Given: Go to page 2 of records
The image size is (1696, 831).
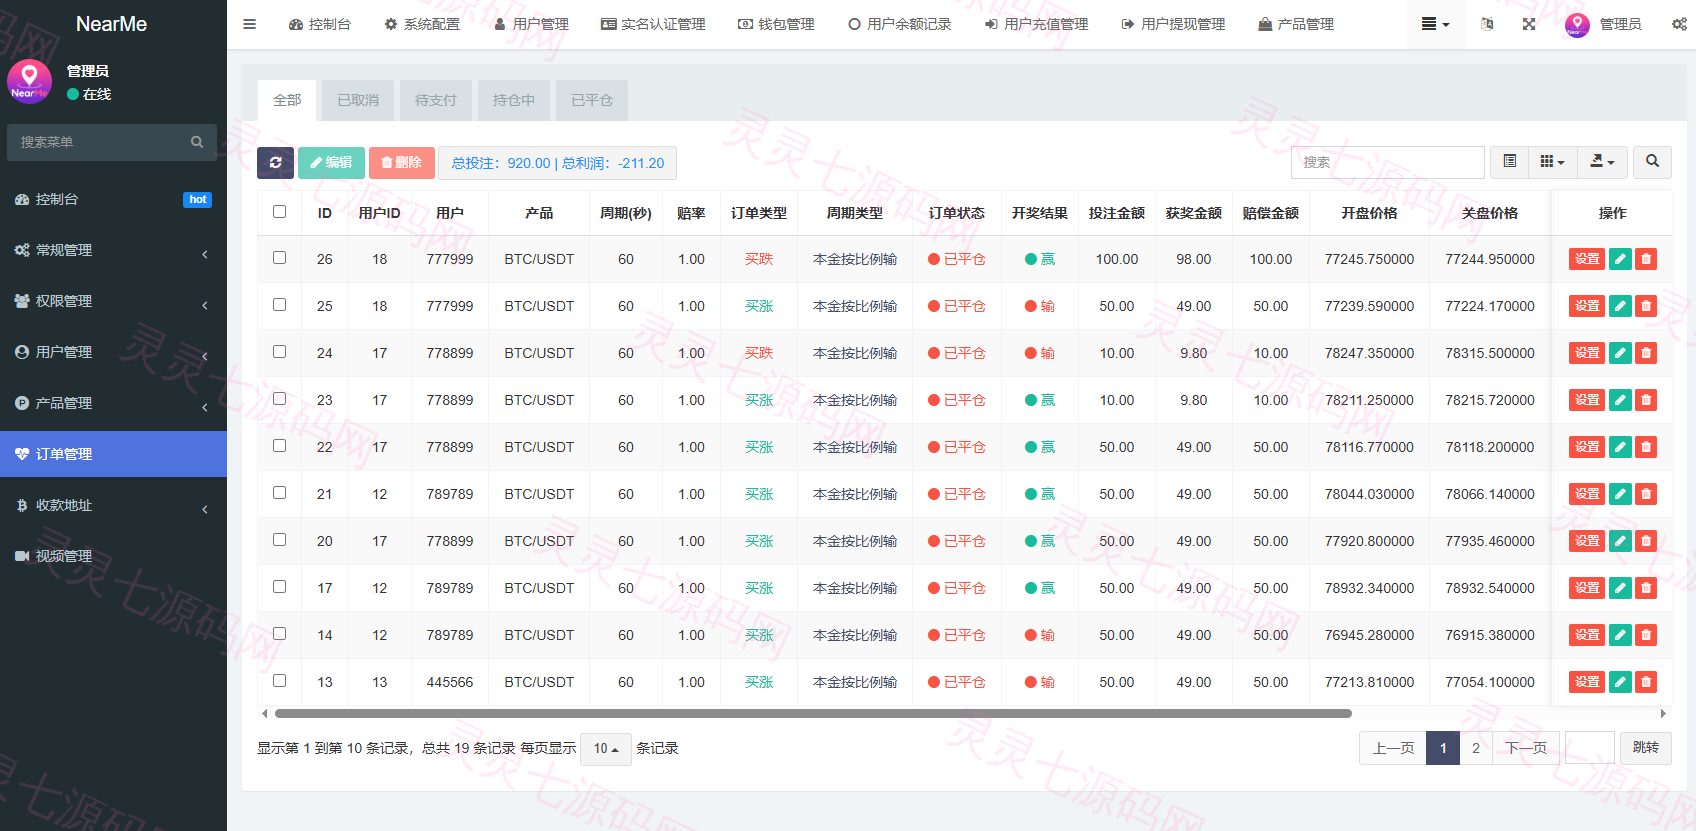Looking at the screenshot, I should (1476, 748).
